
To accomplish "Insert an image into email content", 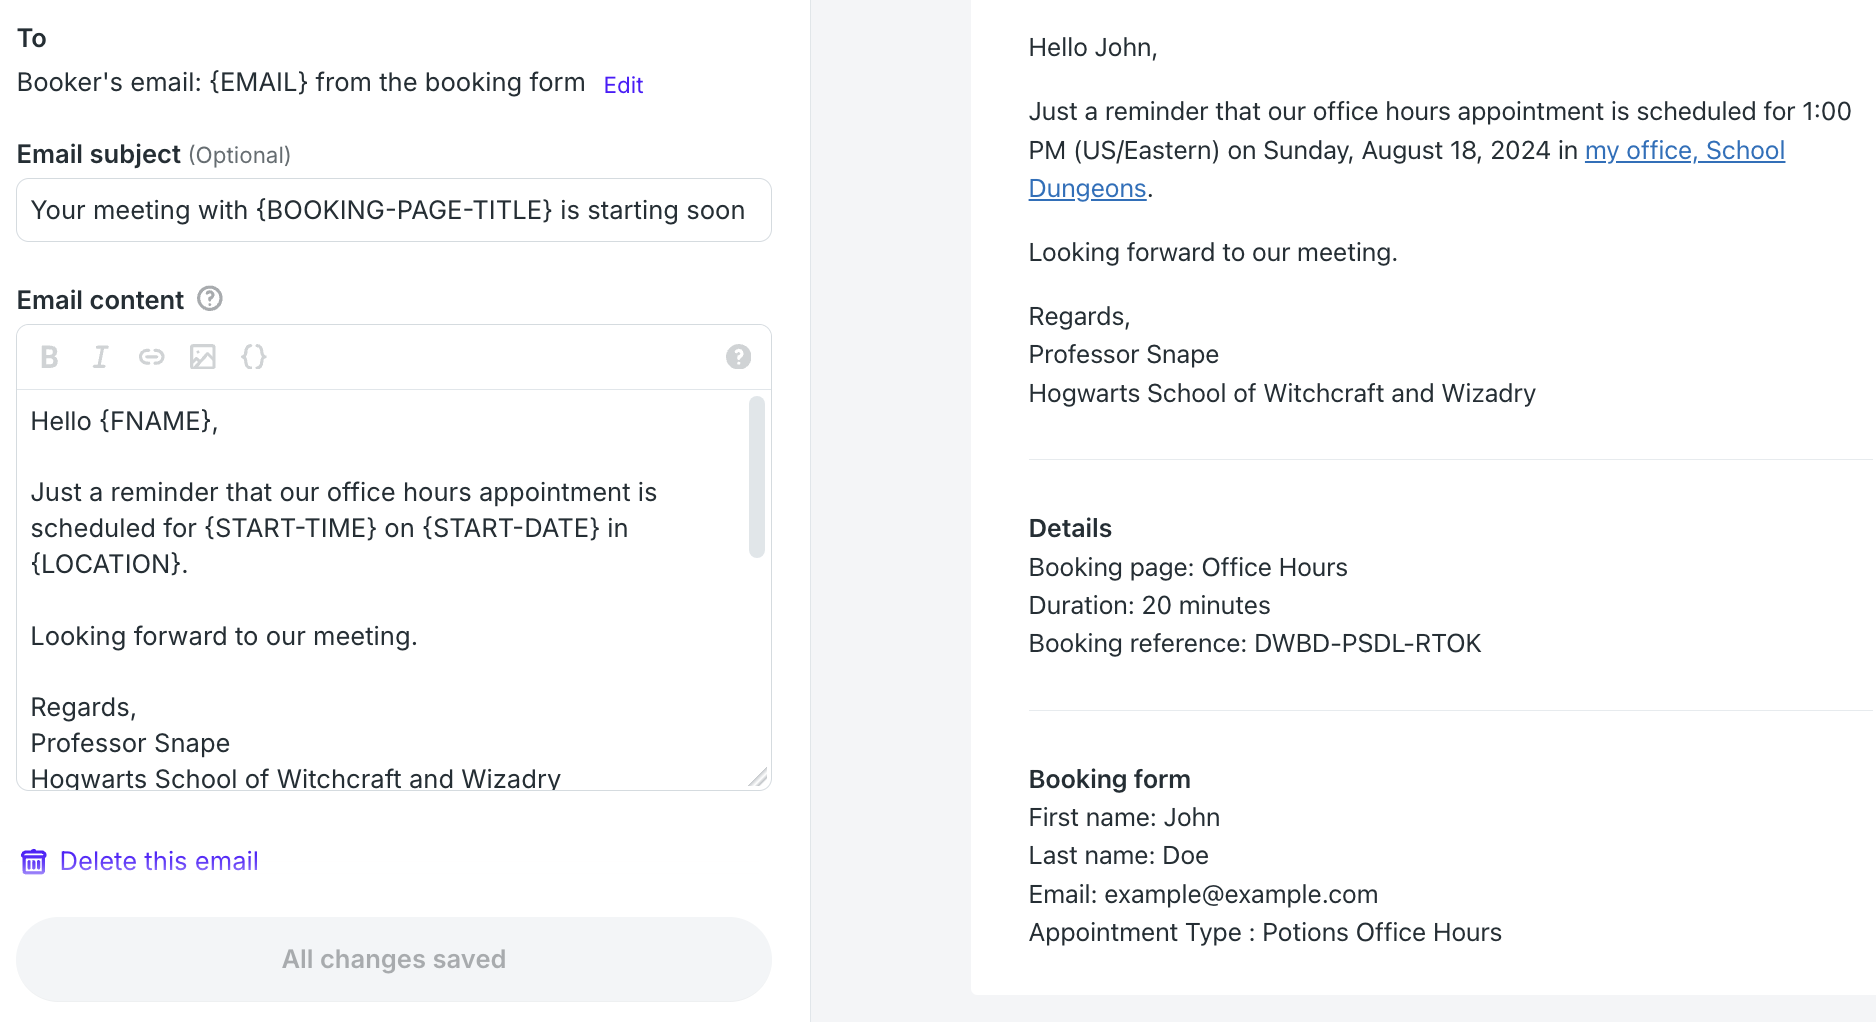I will (203, 357).
